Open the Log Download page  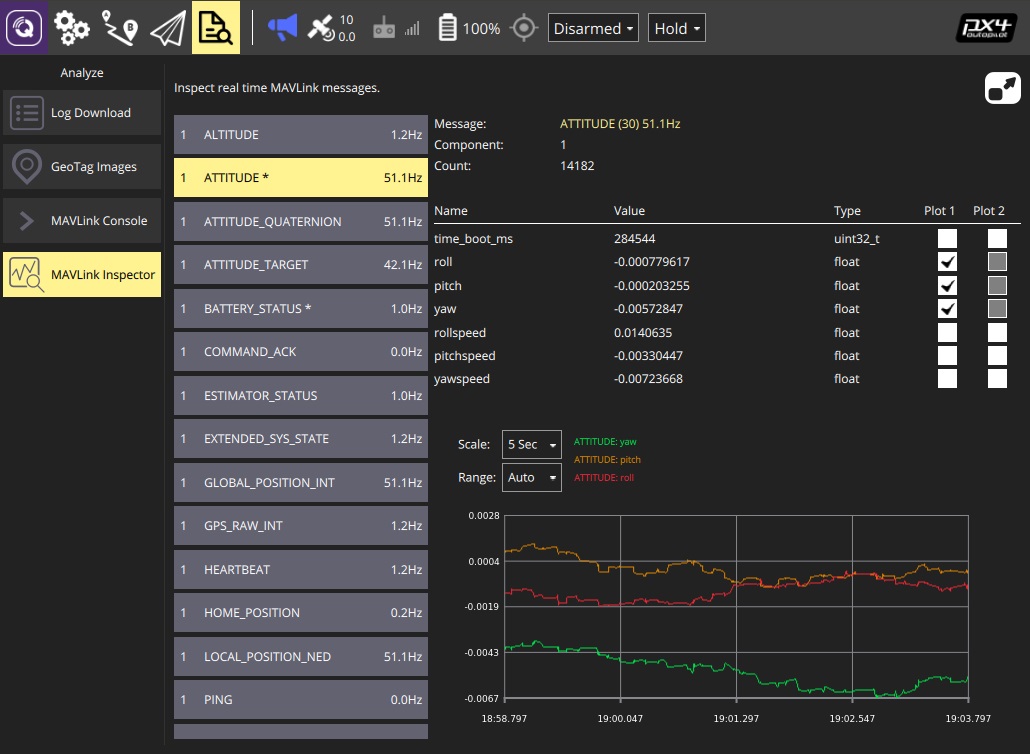[82, 113]
